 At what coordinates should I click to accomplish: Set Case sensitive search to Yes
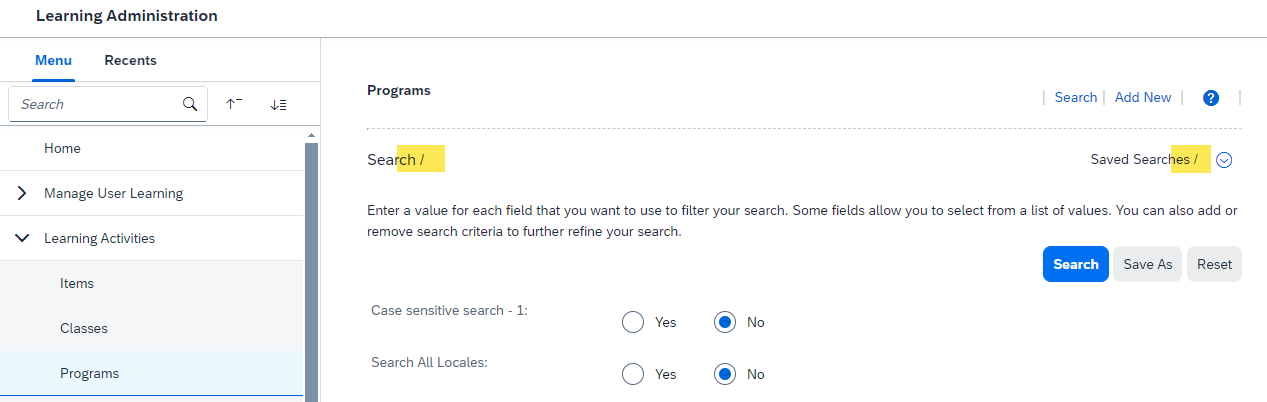(633, 322)
